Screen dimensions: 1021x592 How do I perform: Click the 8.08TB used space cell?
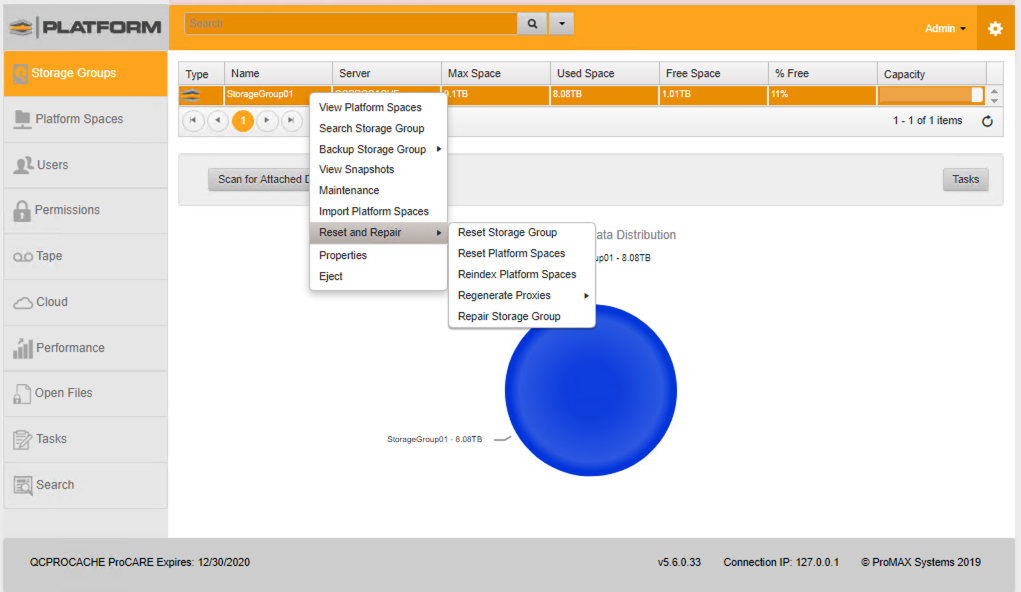click(x=604, y=94)
